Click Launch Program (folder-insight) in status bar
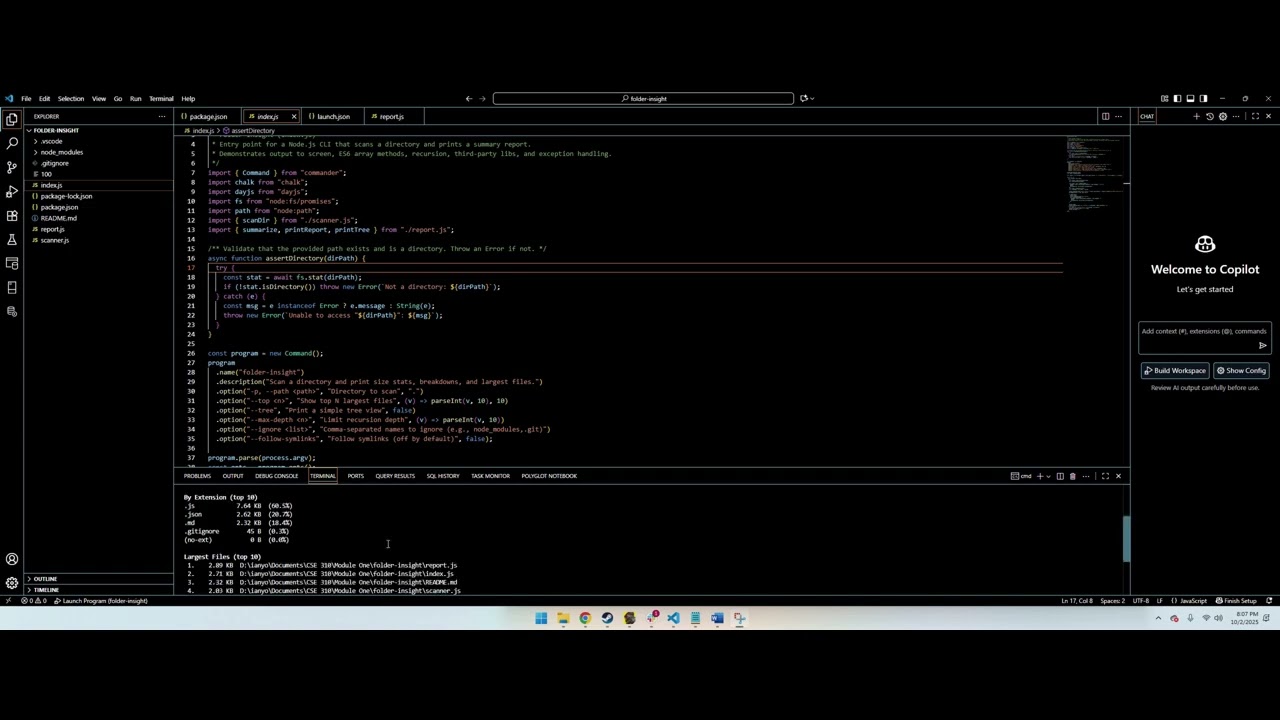This screenshot has height=720, width=1280. click(100, 601)
